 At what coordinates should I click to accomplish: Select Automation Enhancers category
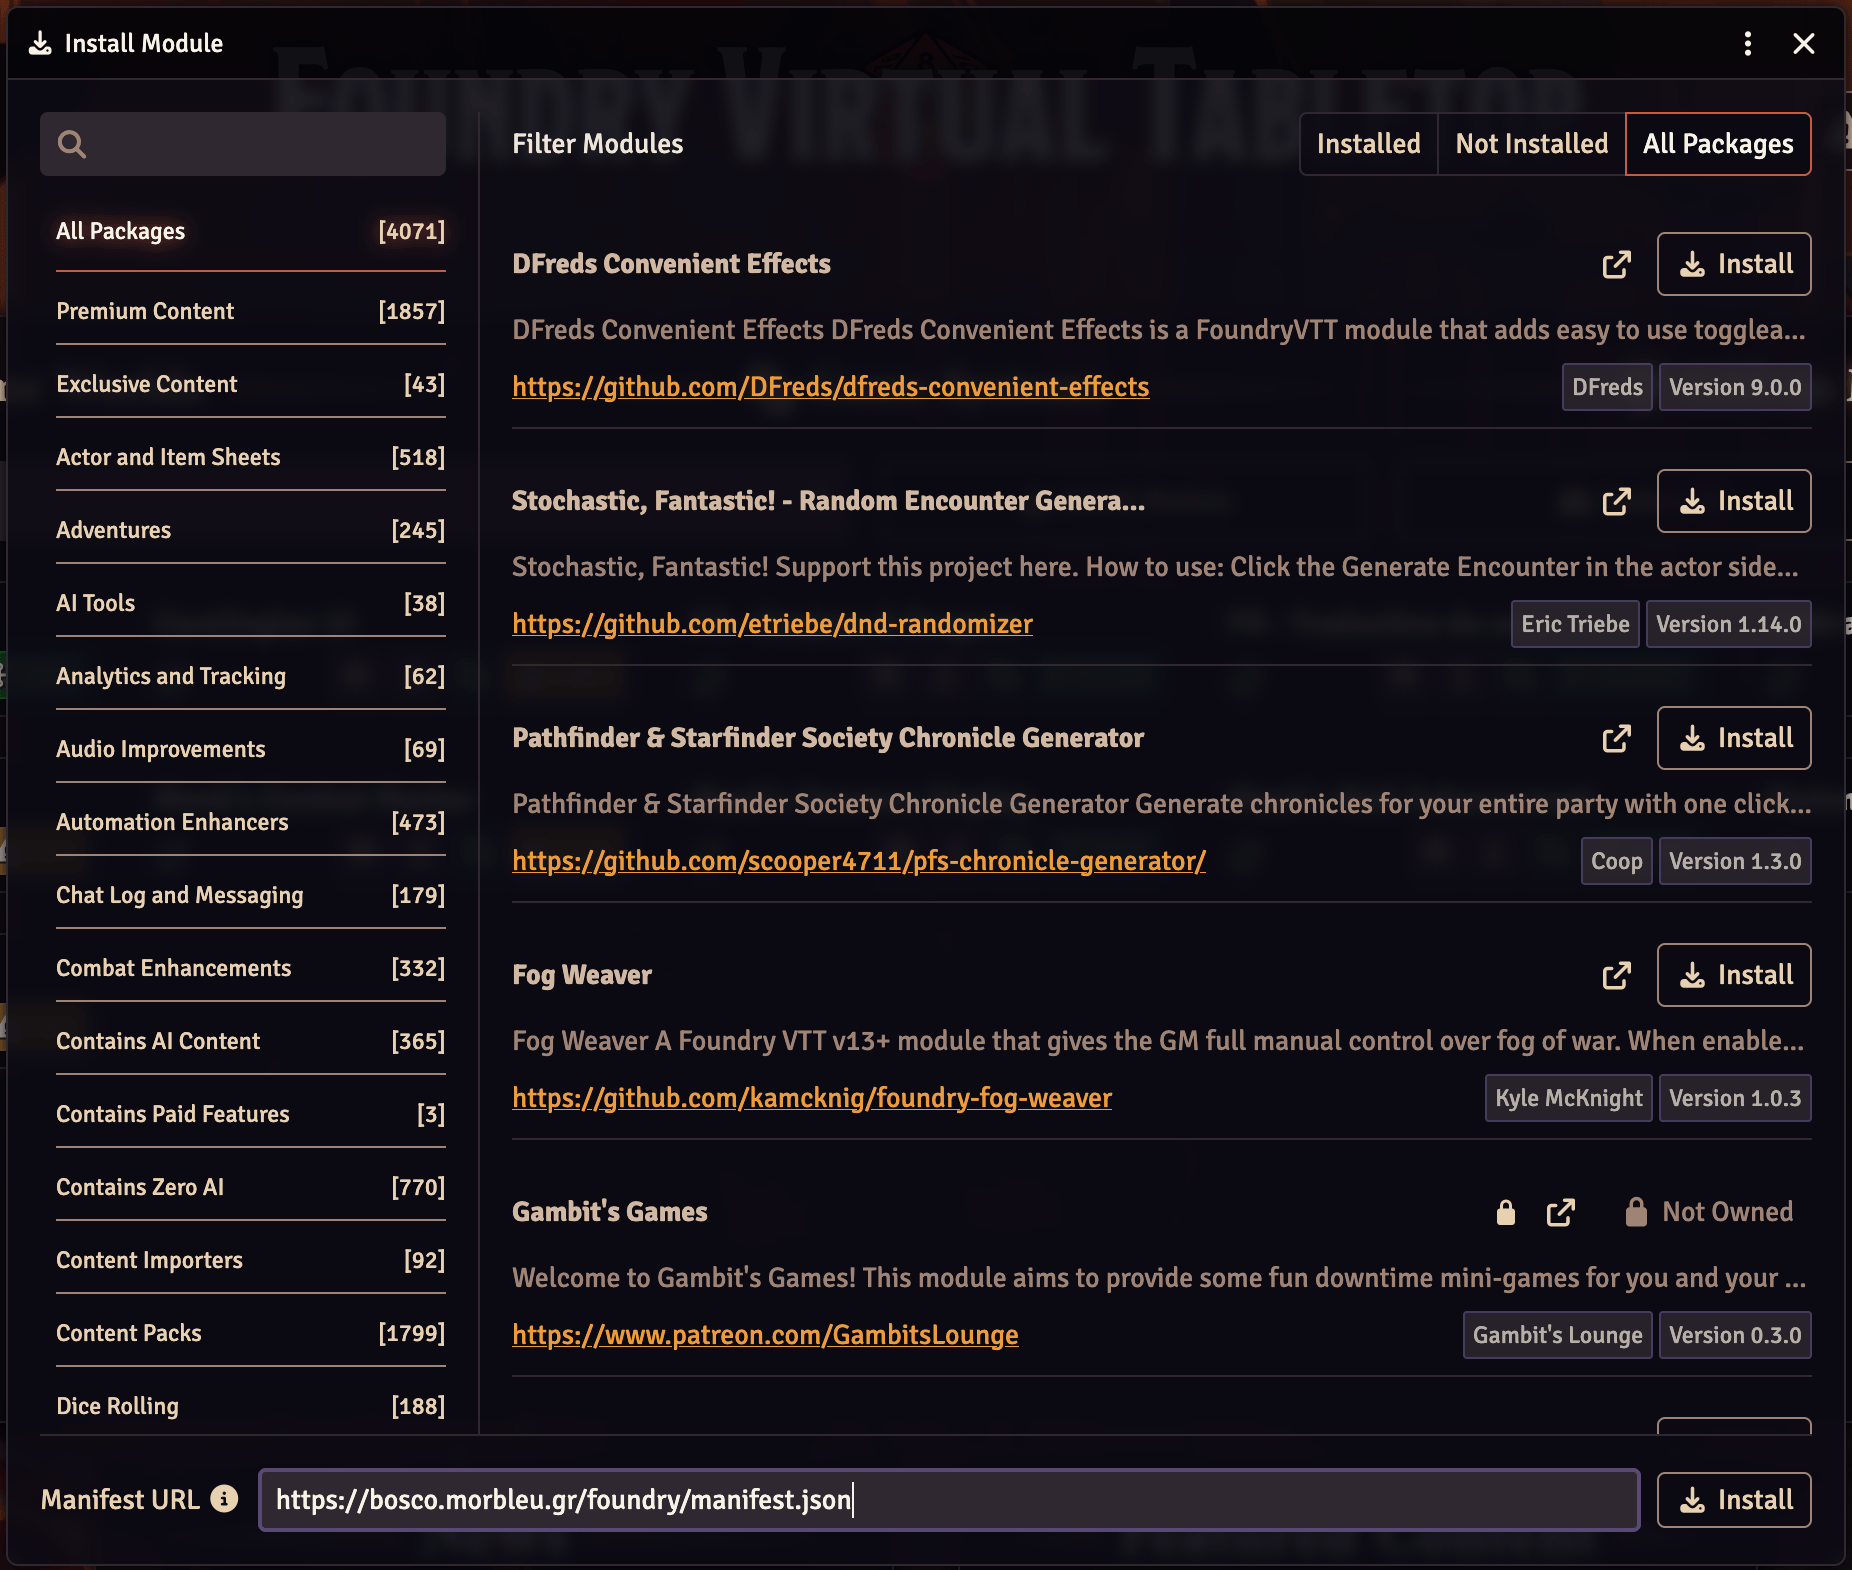pyautogui.click(x=250, y=822)
